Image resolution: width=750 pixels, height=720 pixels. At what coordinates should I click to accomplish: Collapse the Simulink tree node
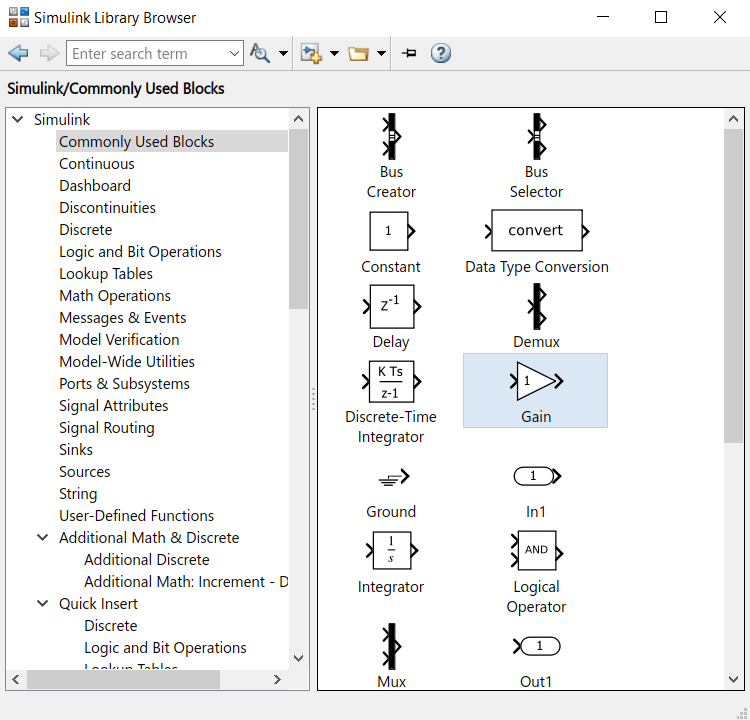pos(18,119)
